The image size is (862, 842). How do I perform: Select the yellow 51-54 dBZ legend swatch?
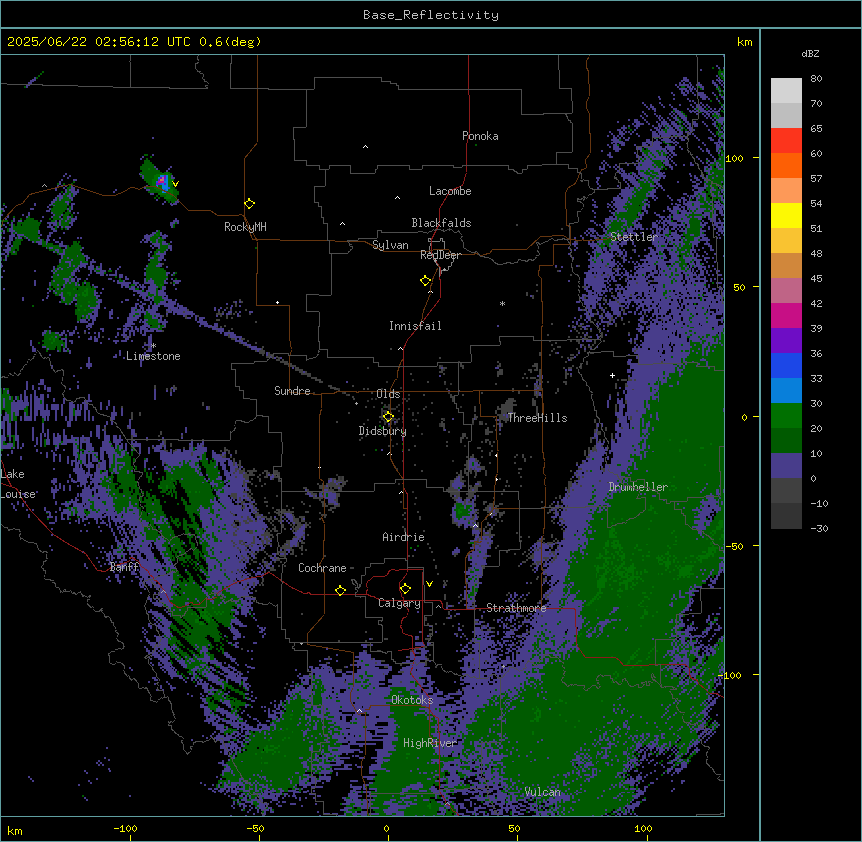click(x=786, y=215)
